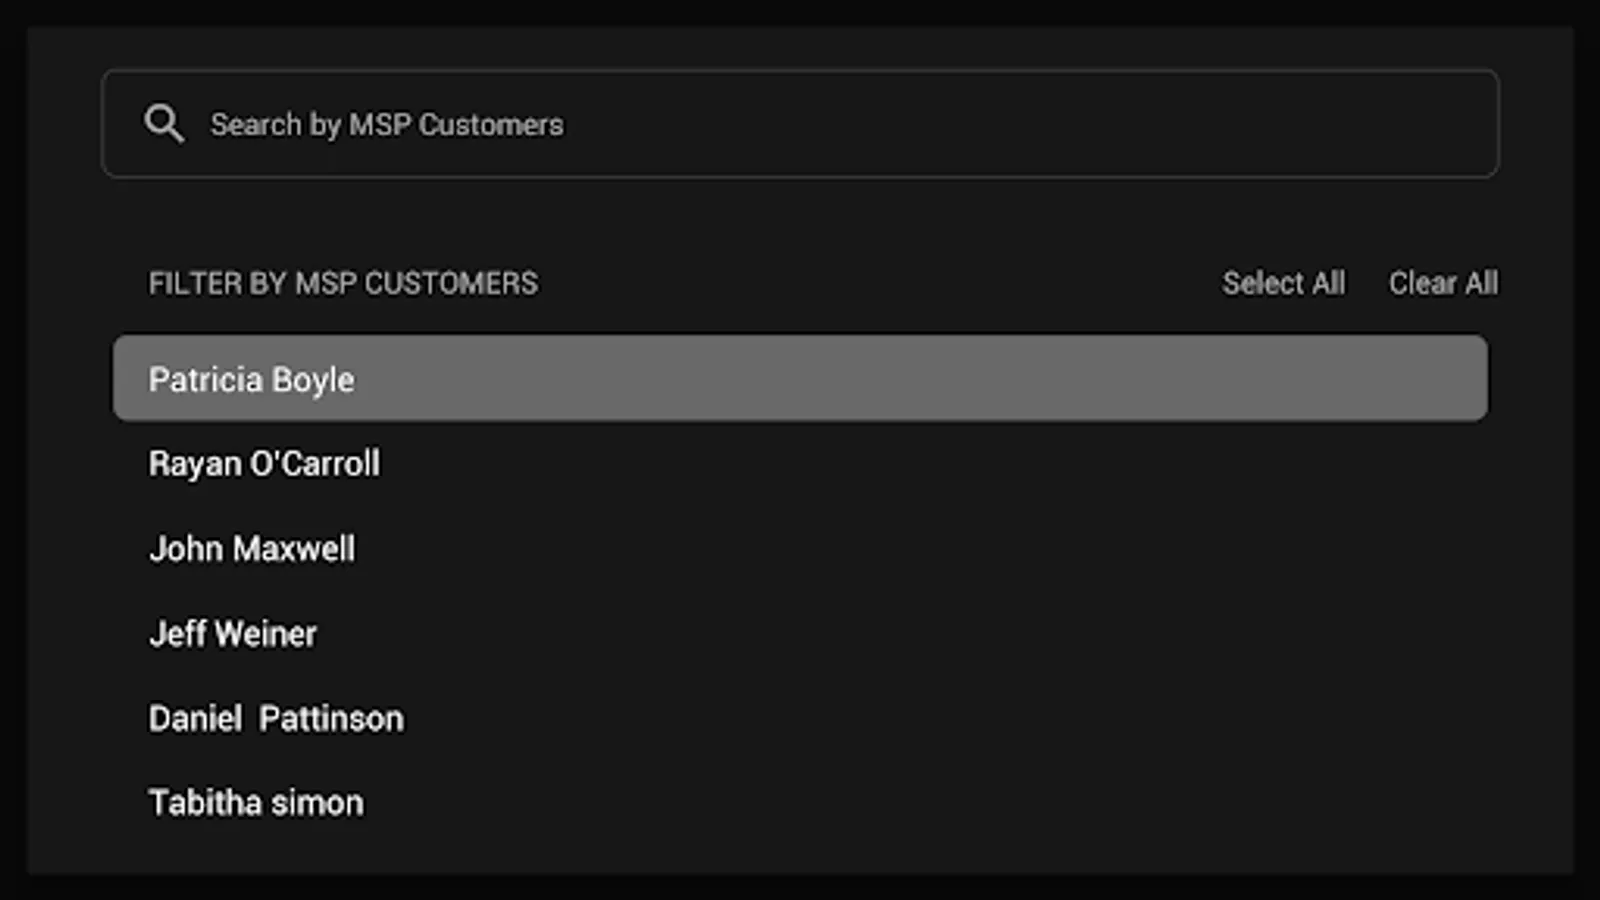Viewport: 1600px width, 900px height.
Task: Click the magnifying glass search icon
Action: point(164,124)
